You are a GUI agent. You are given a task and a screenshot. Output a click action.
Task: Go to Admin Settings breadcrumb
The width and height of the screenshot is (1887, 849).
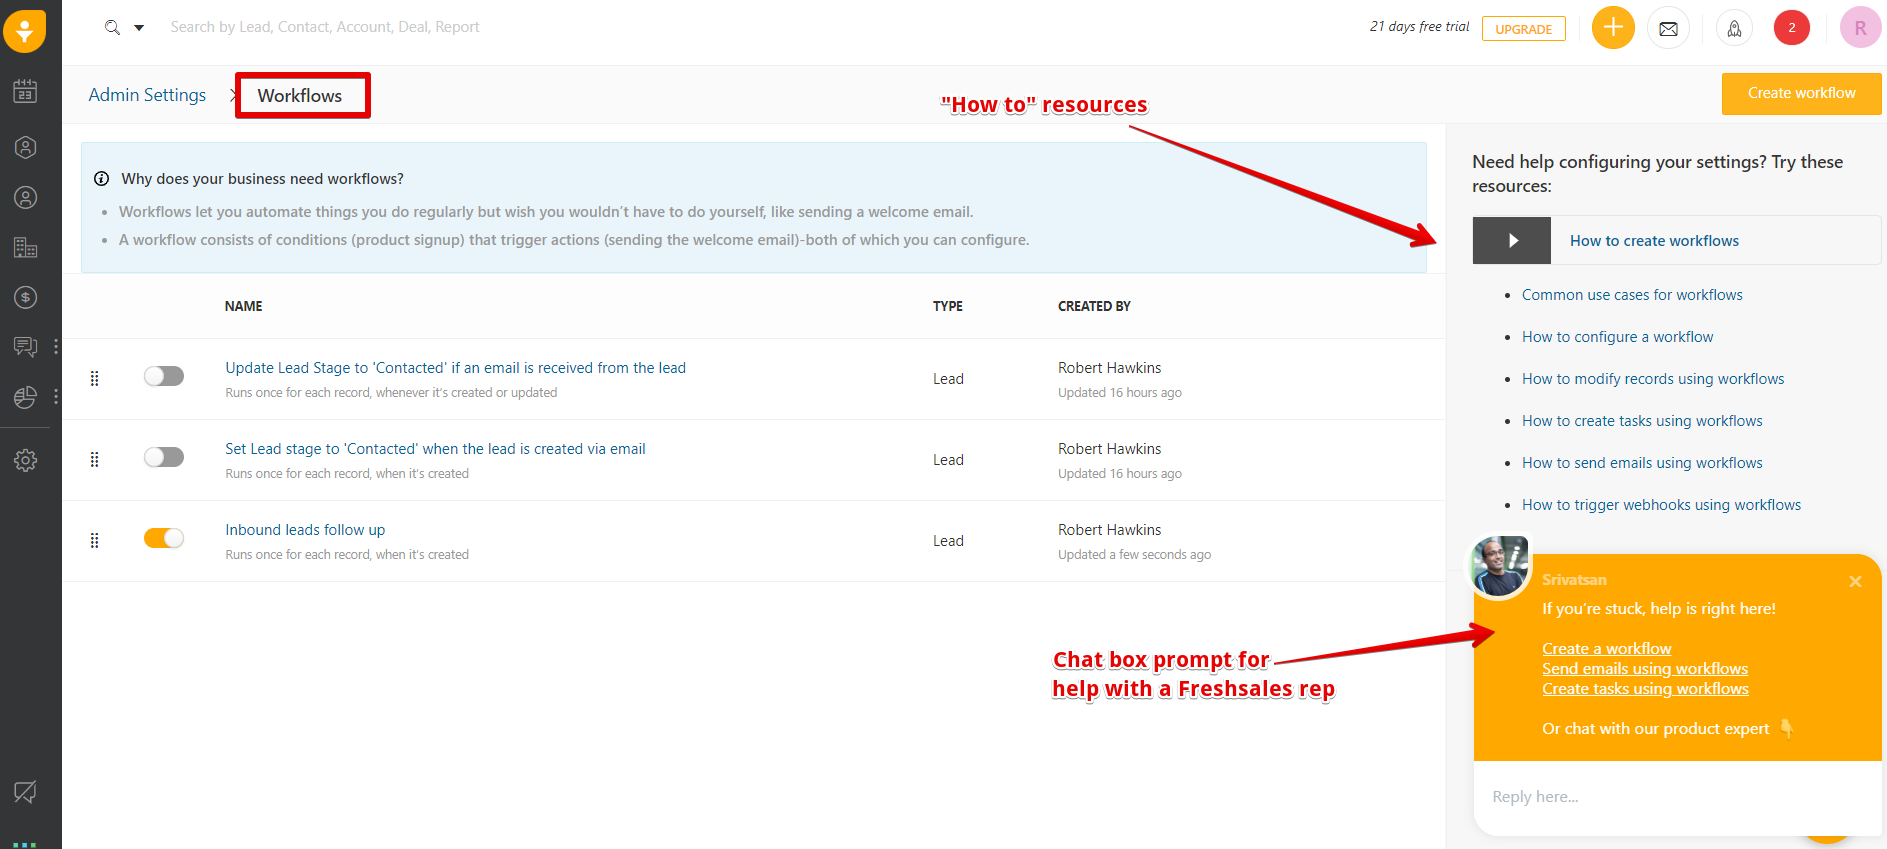coord(147,95)
